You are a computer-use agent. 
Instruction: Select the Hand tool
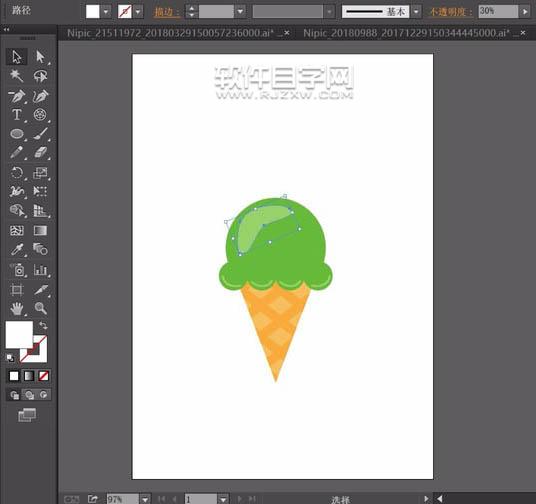click(x=16, y=309)
